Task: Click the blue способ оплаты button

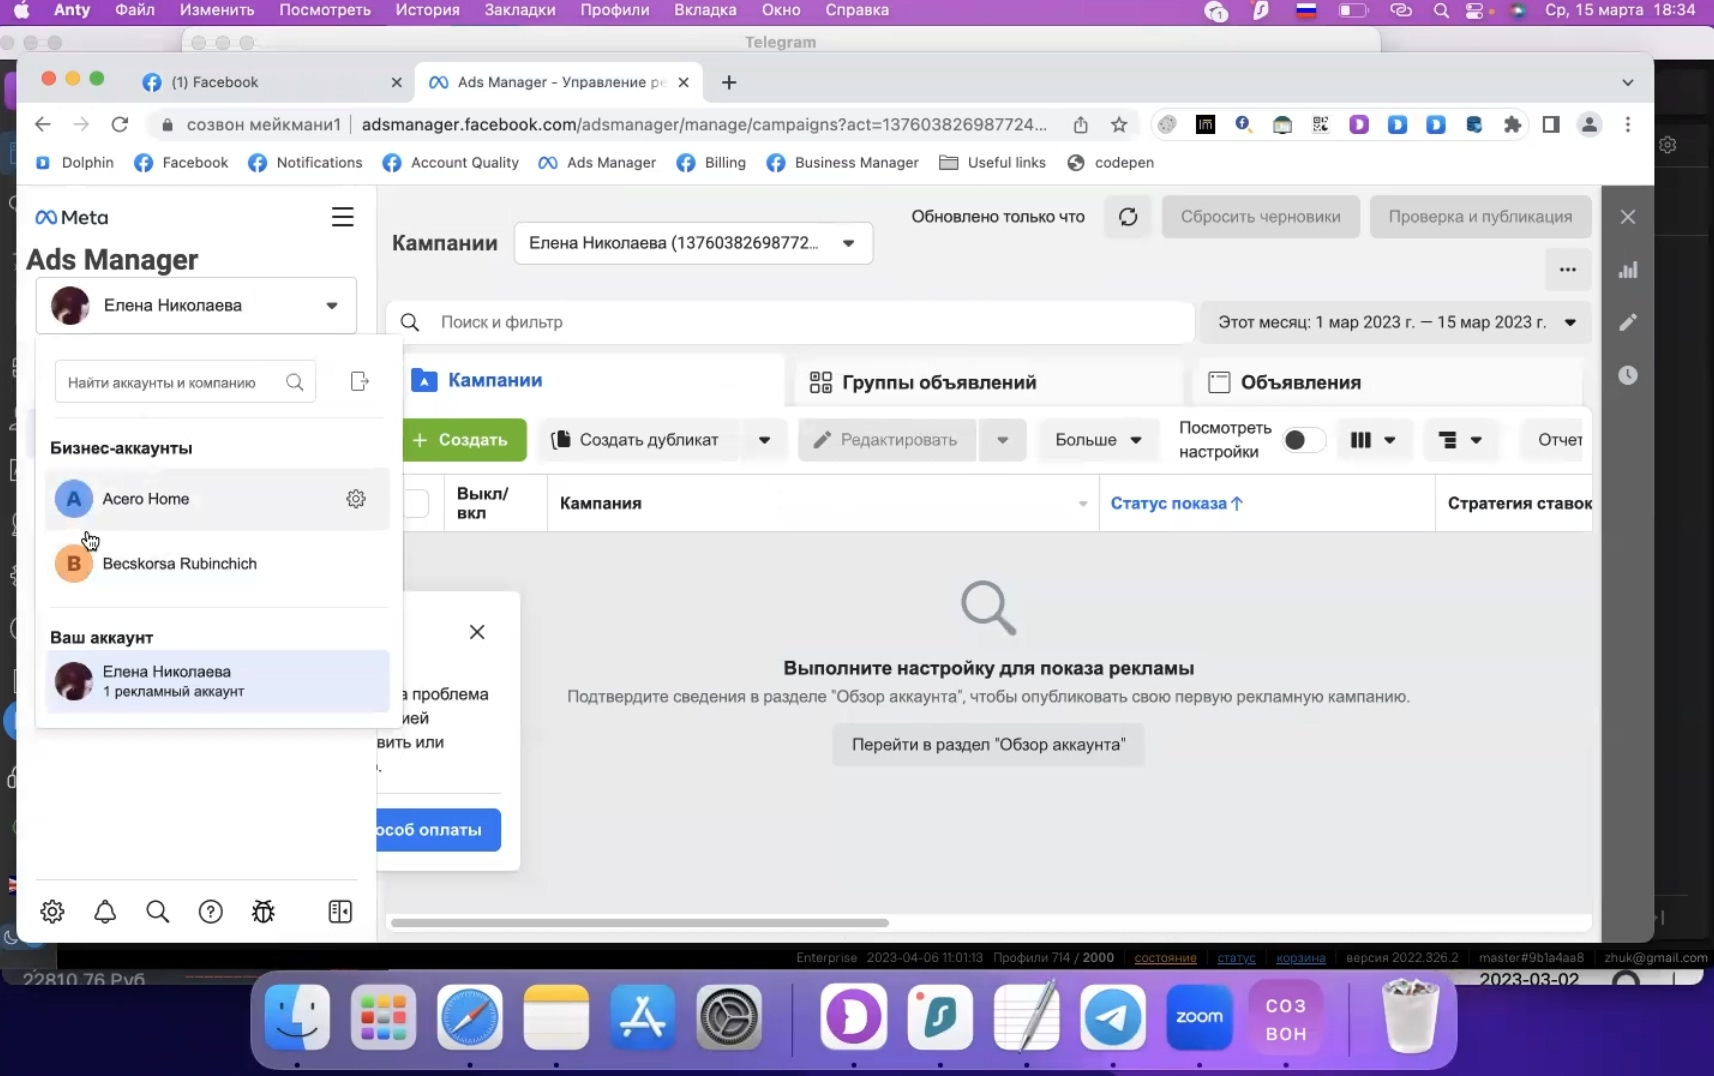Action: [438, 830]
